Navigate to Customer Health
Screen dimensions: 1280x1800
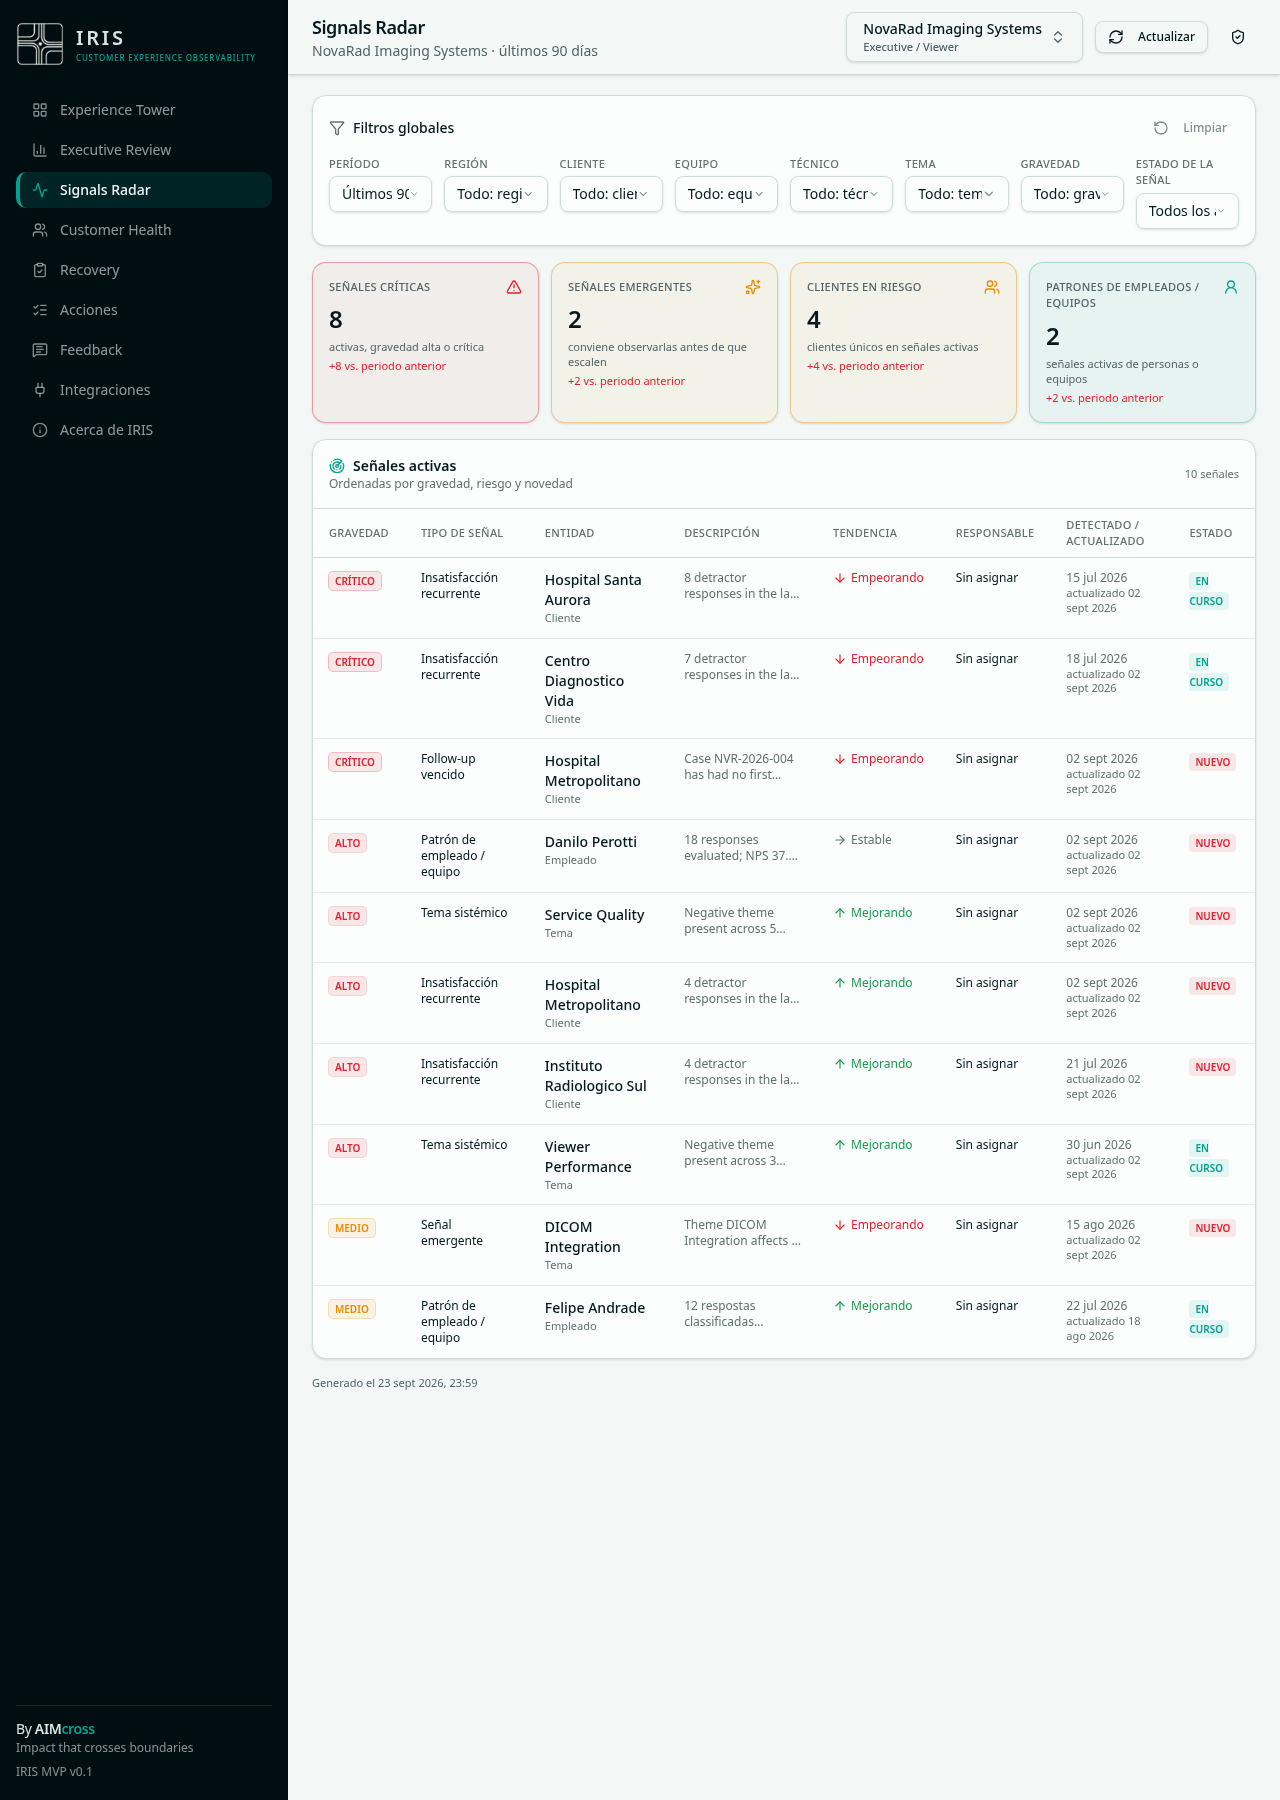pyautogui.click(x=144, y=230)
